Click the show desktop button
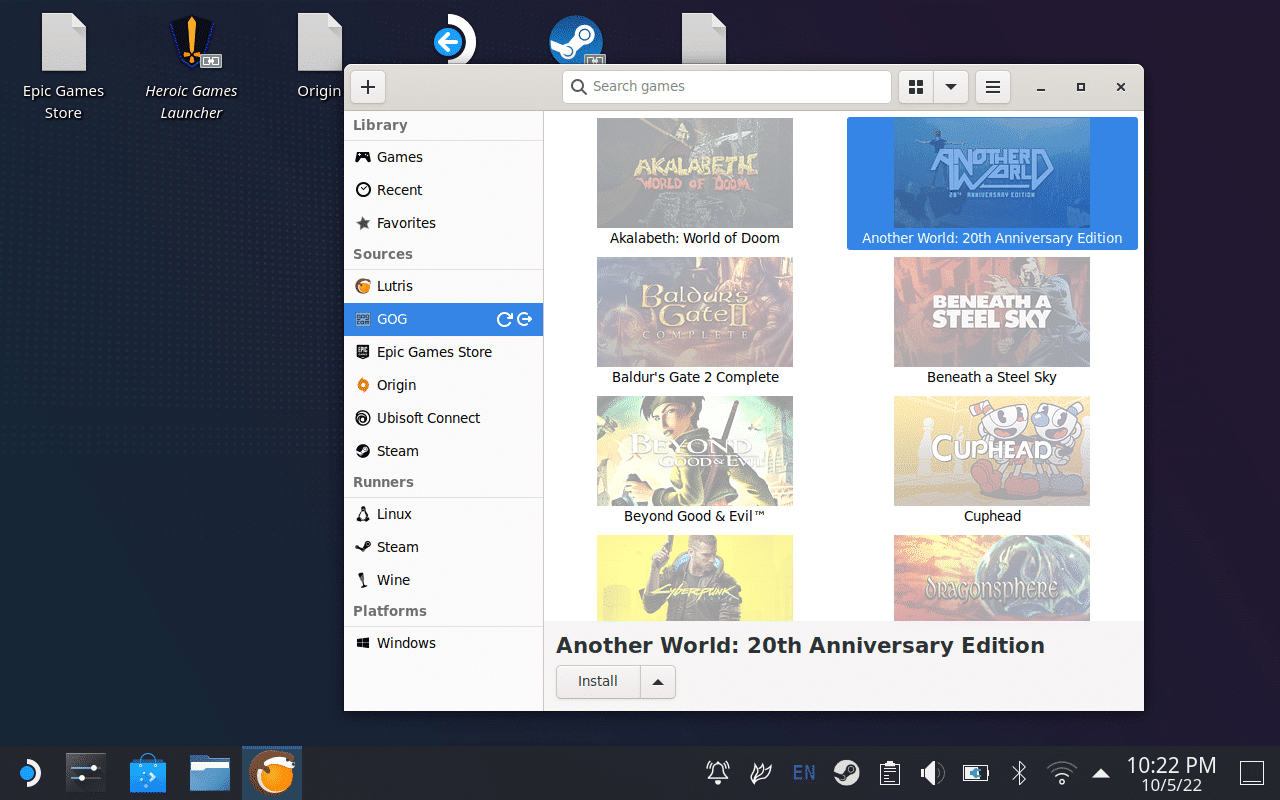The height and width of the screenshot is (800, 1280). pos(1252,773)
